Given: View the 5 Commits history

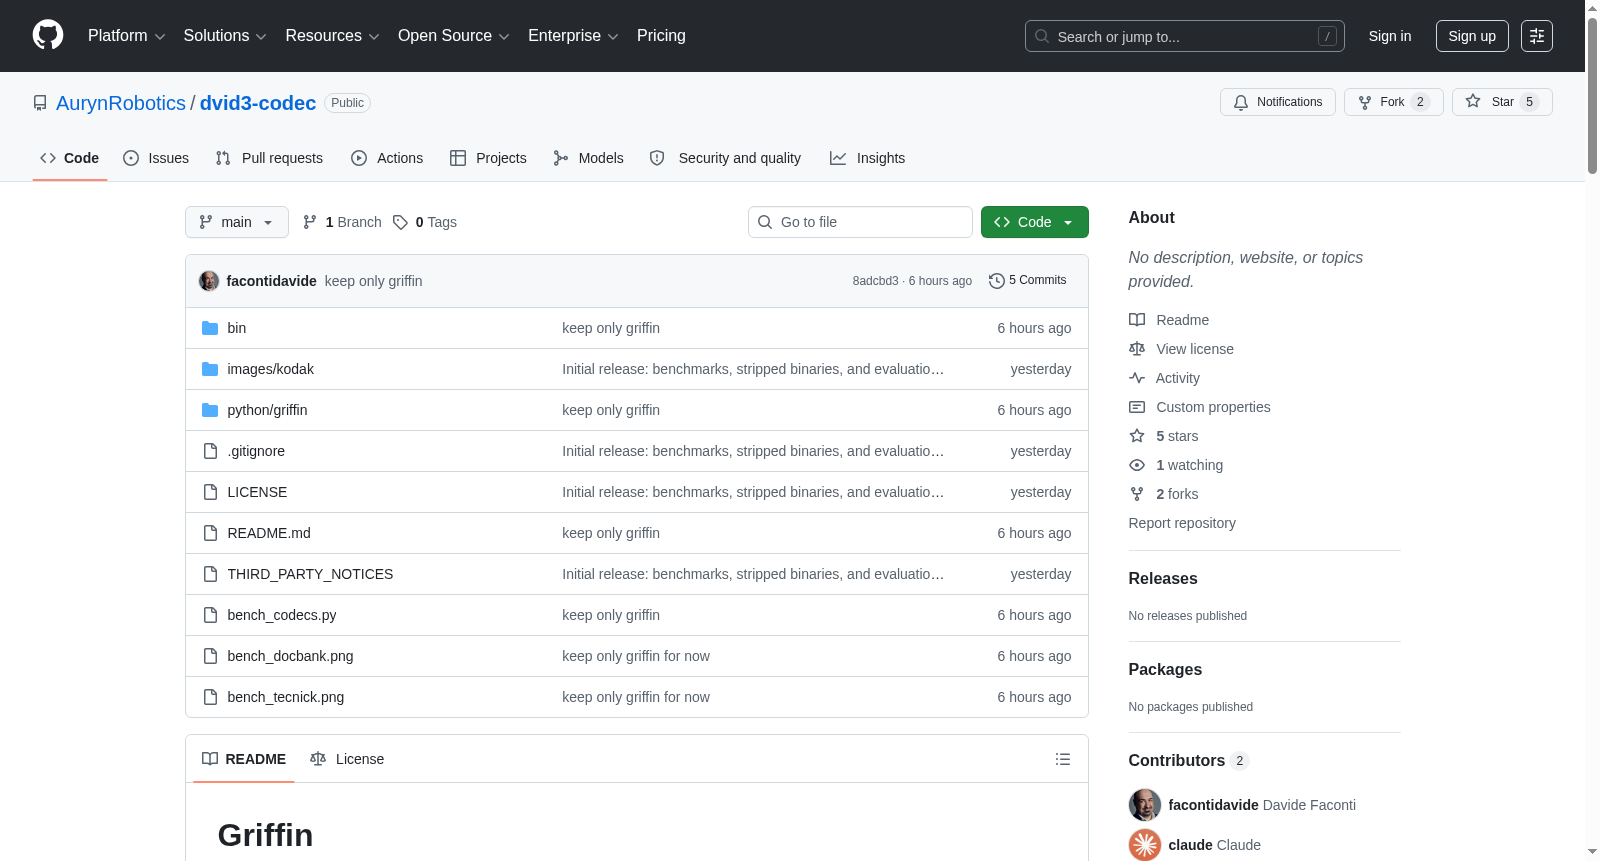Looking at the screenshot, I should pyautogui.click(x=1027, y=281).
